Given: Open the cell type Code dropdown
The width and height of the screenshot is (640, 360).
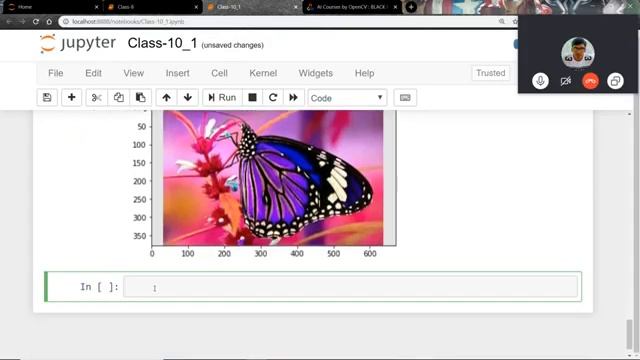Looking at the screenshot, I should coord(347,98).
